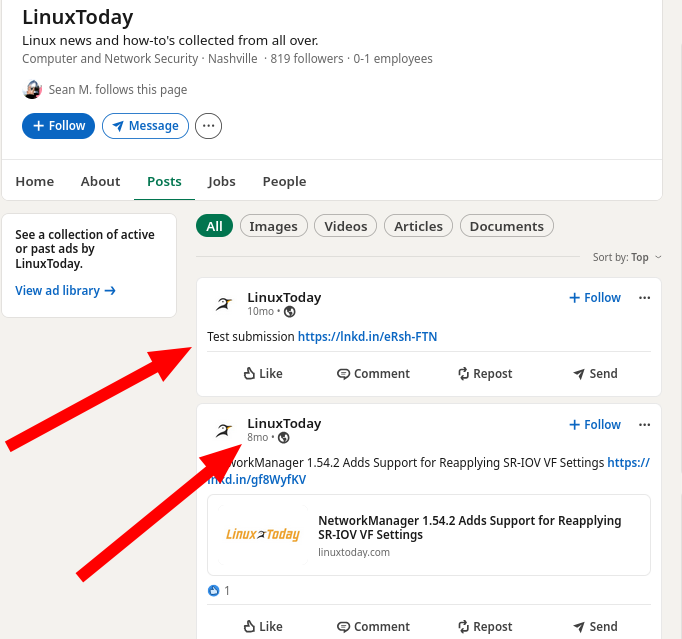Click 0-1 employees text
The image size is (682, 639).
[x=393, y=59]
